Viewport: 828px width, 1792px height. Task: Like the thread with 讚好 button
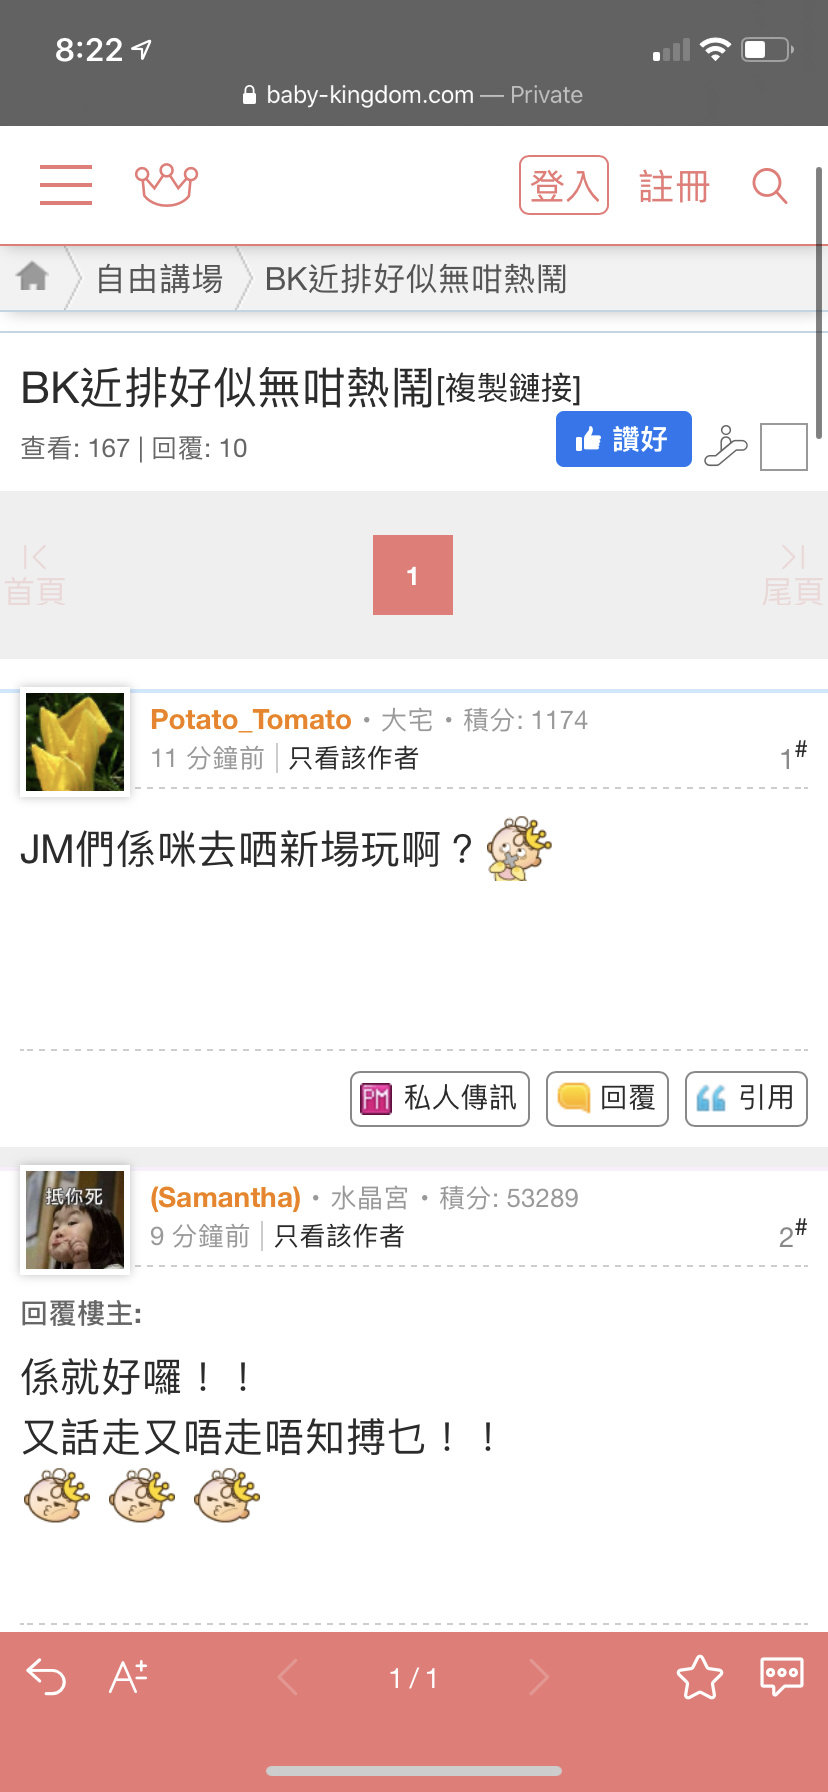(x=624, y=439)
